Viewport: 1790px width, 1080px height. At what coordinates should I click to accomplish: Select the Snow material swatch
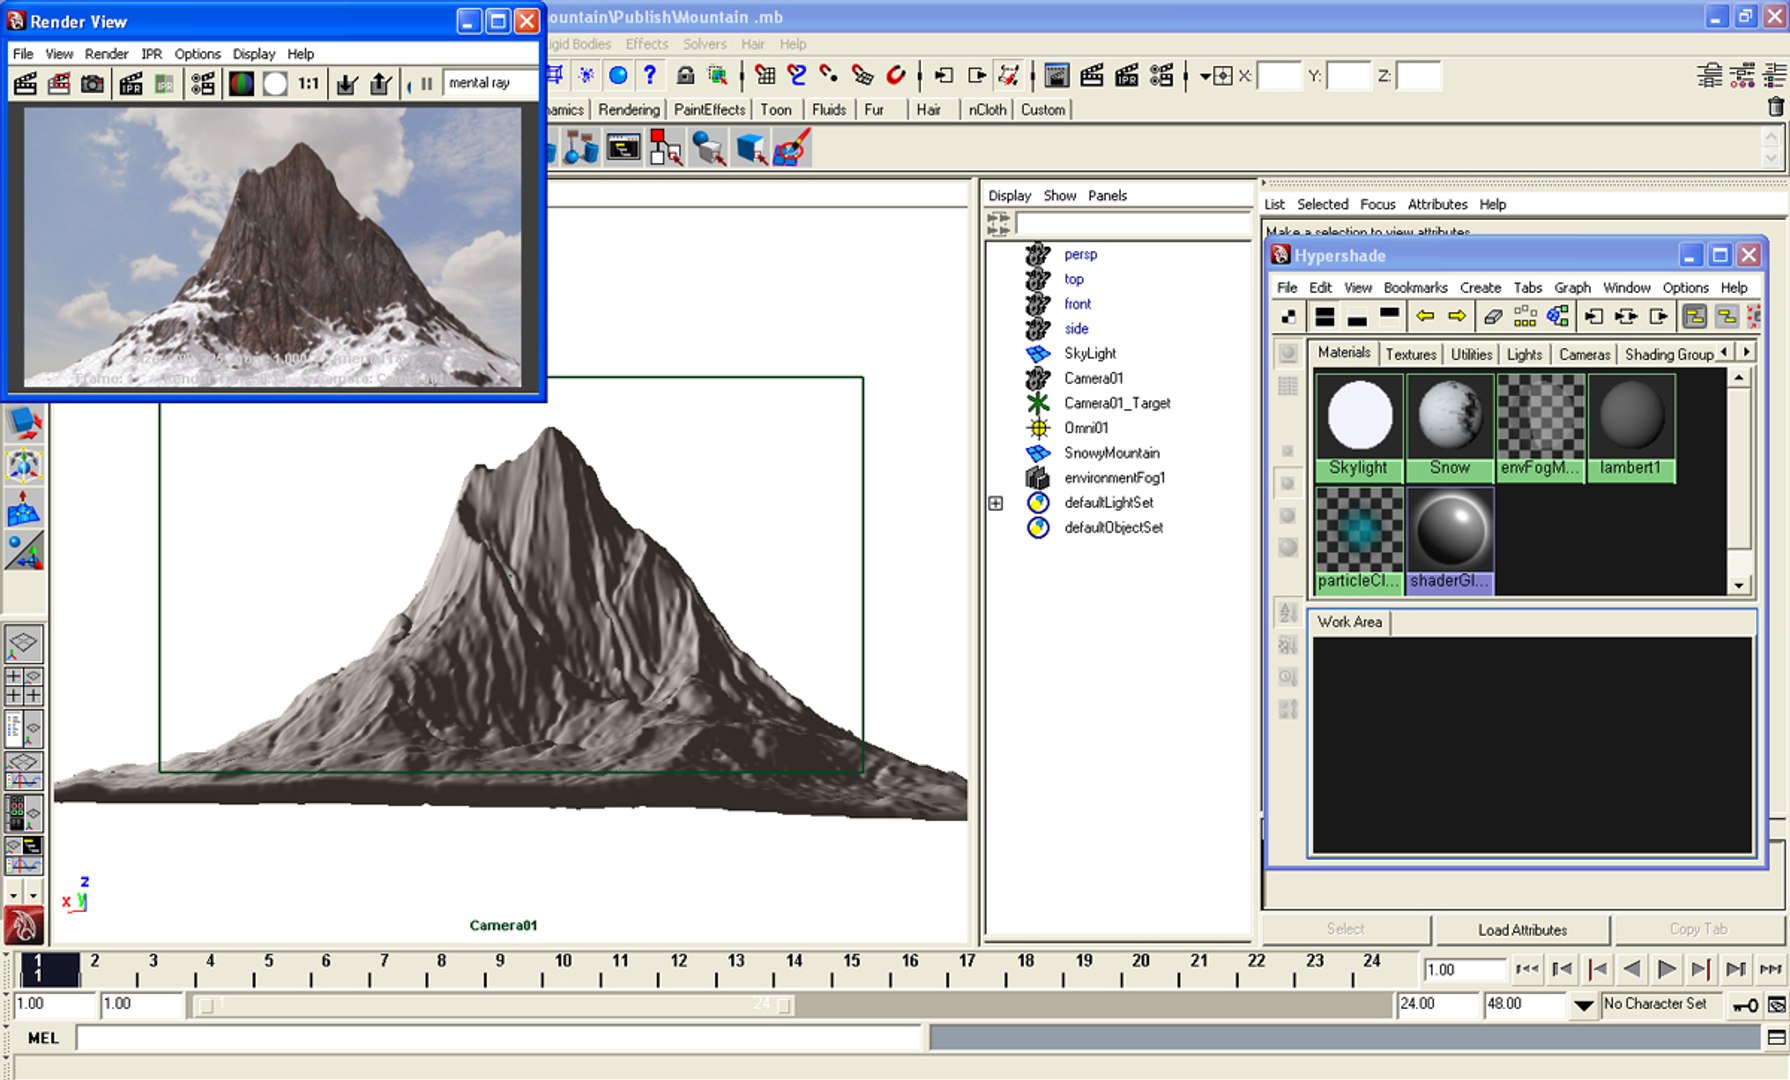tap(1449, 427)
